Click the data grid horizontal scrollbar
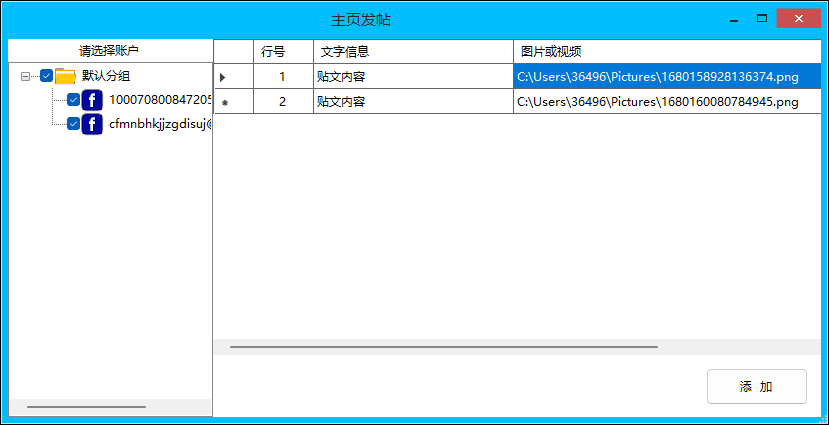This screenshot has height=425, width=829. coord(443,347)
